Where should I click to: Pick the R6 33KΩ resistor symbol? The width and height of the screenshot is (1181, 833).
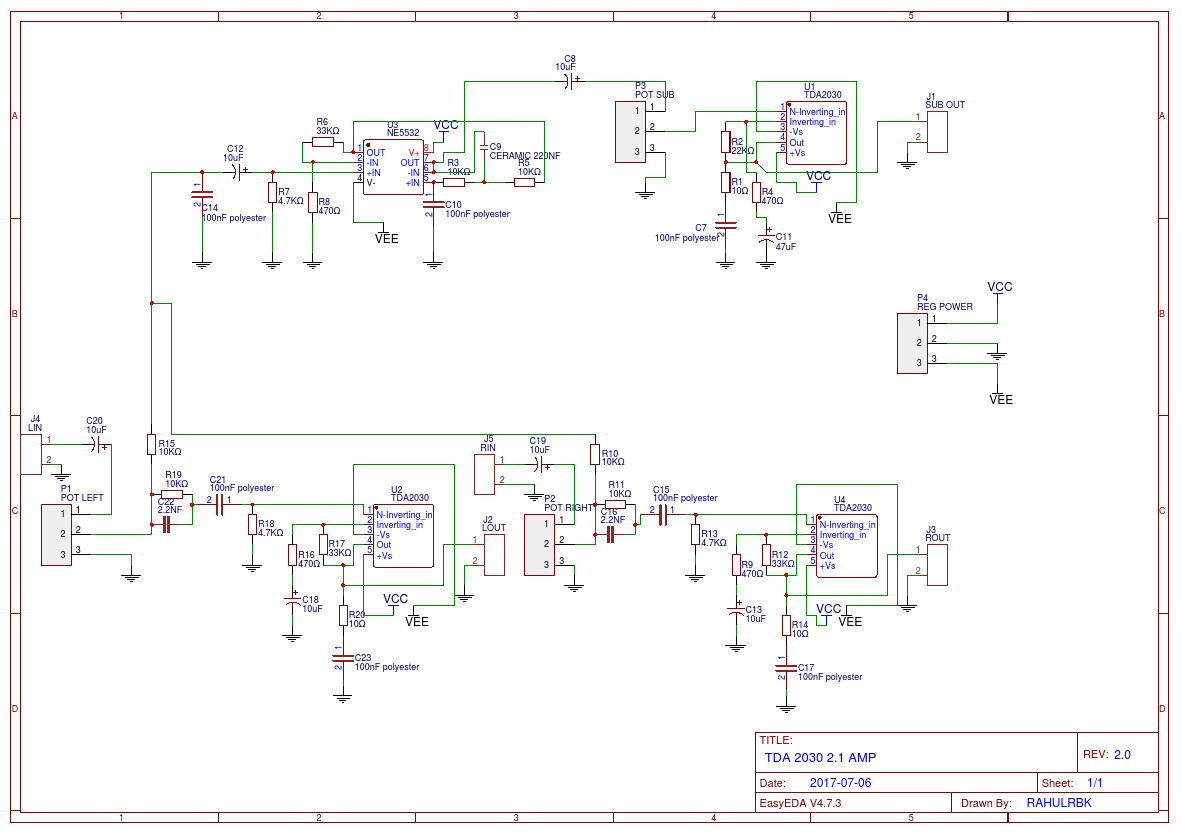coord(323,142)
